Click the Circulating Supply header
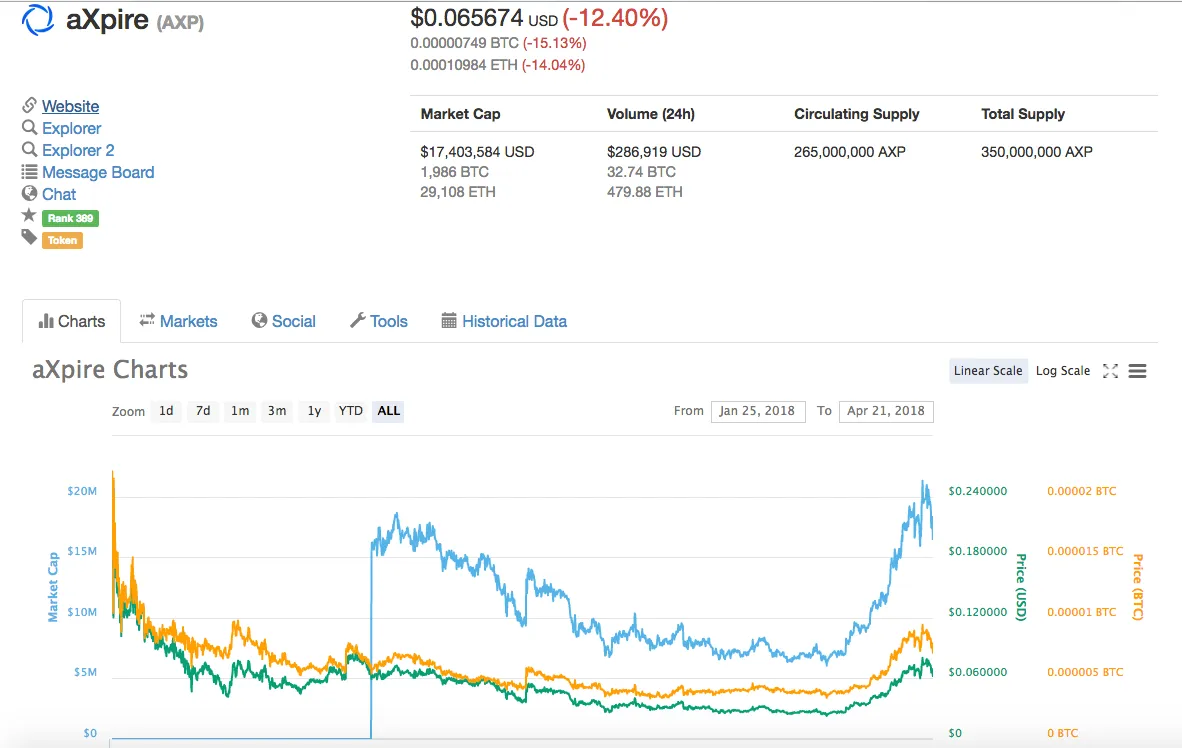 click(856, 114)
